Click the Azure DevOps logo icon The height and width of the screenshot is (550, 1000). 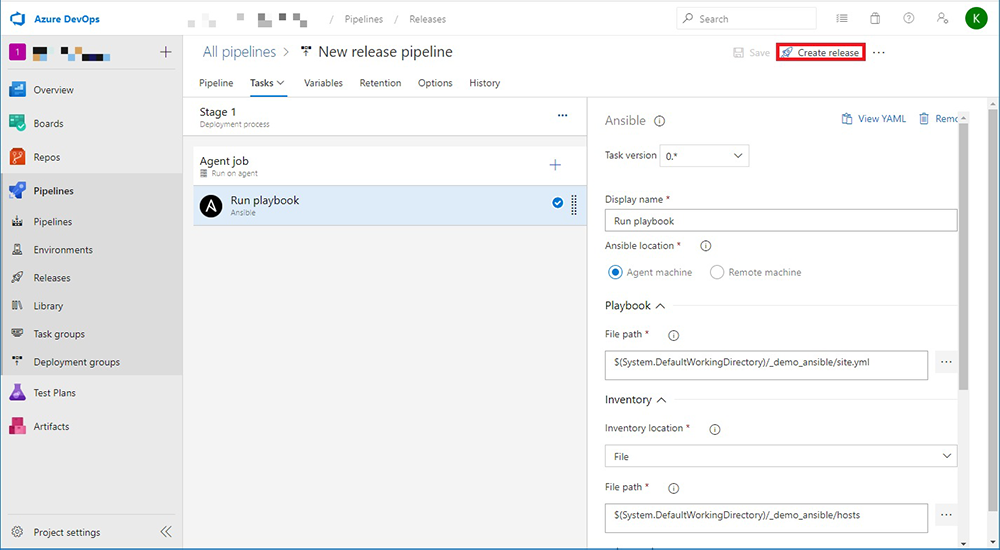(x=17, y=19)
